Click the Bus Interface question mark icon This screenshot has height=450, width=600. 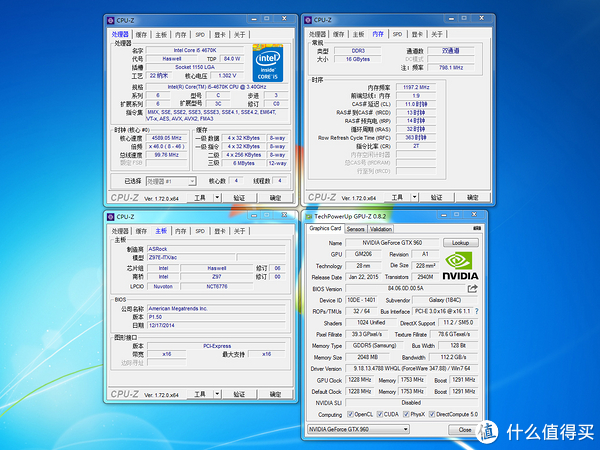tap(476, 311)
